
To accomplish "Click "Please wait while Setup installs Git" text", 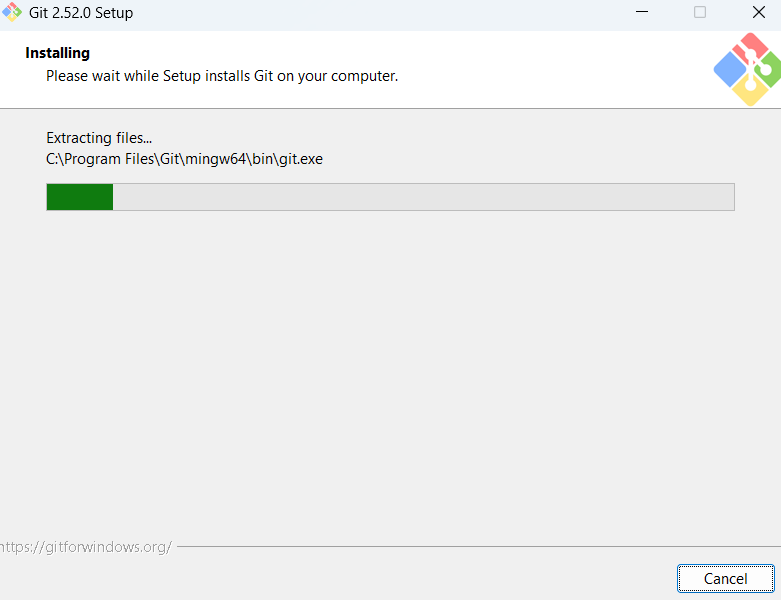I will click(222, 76).
